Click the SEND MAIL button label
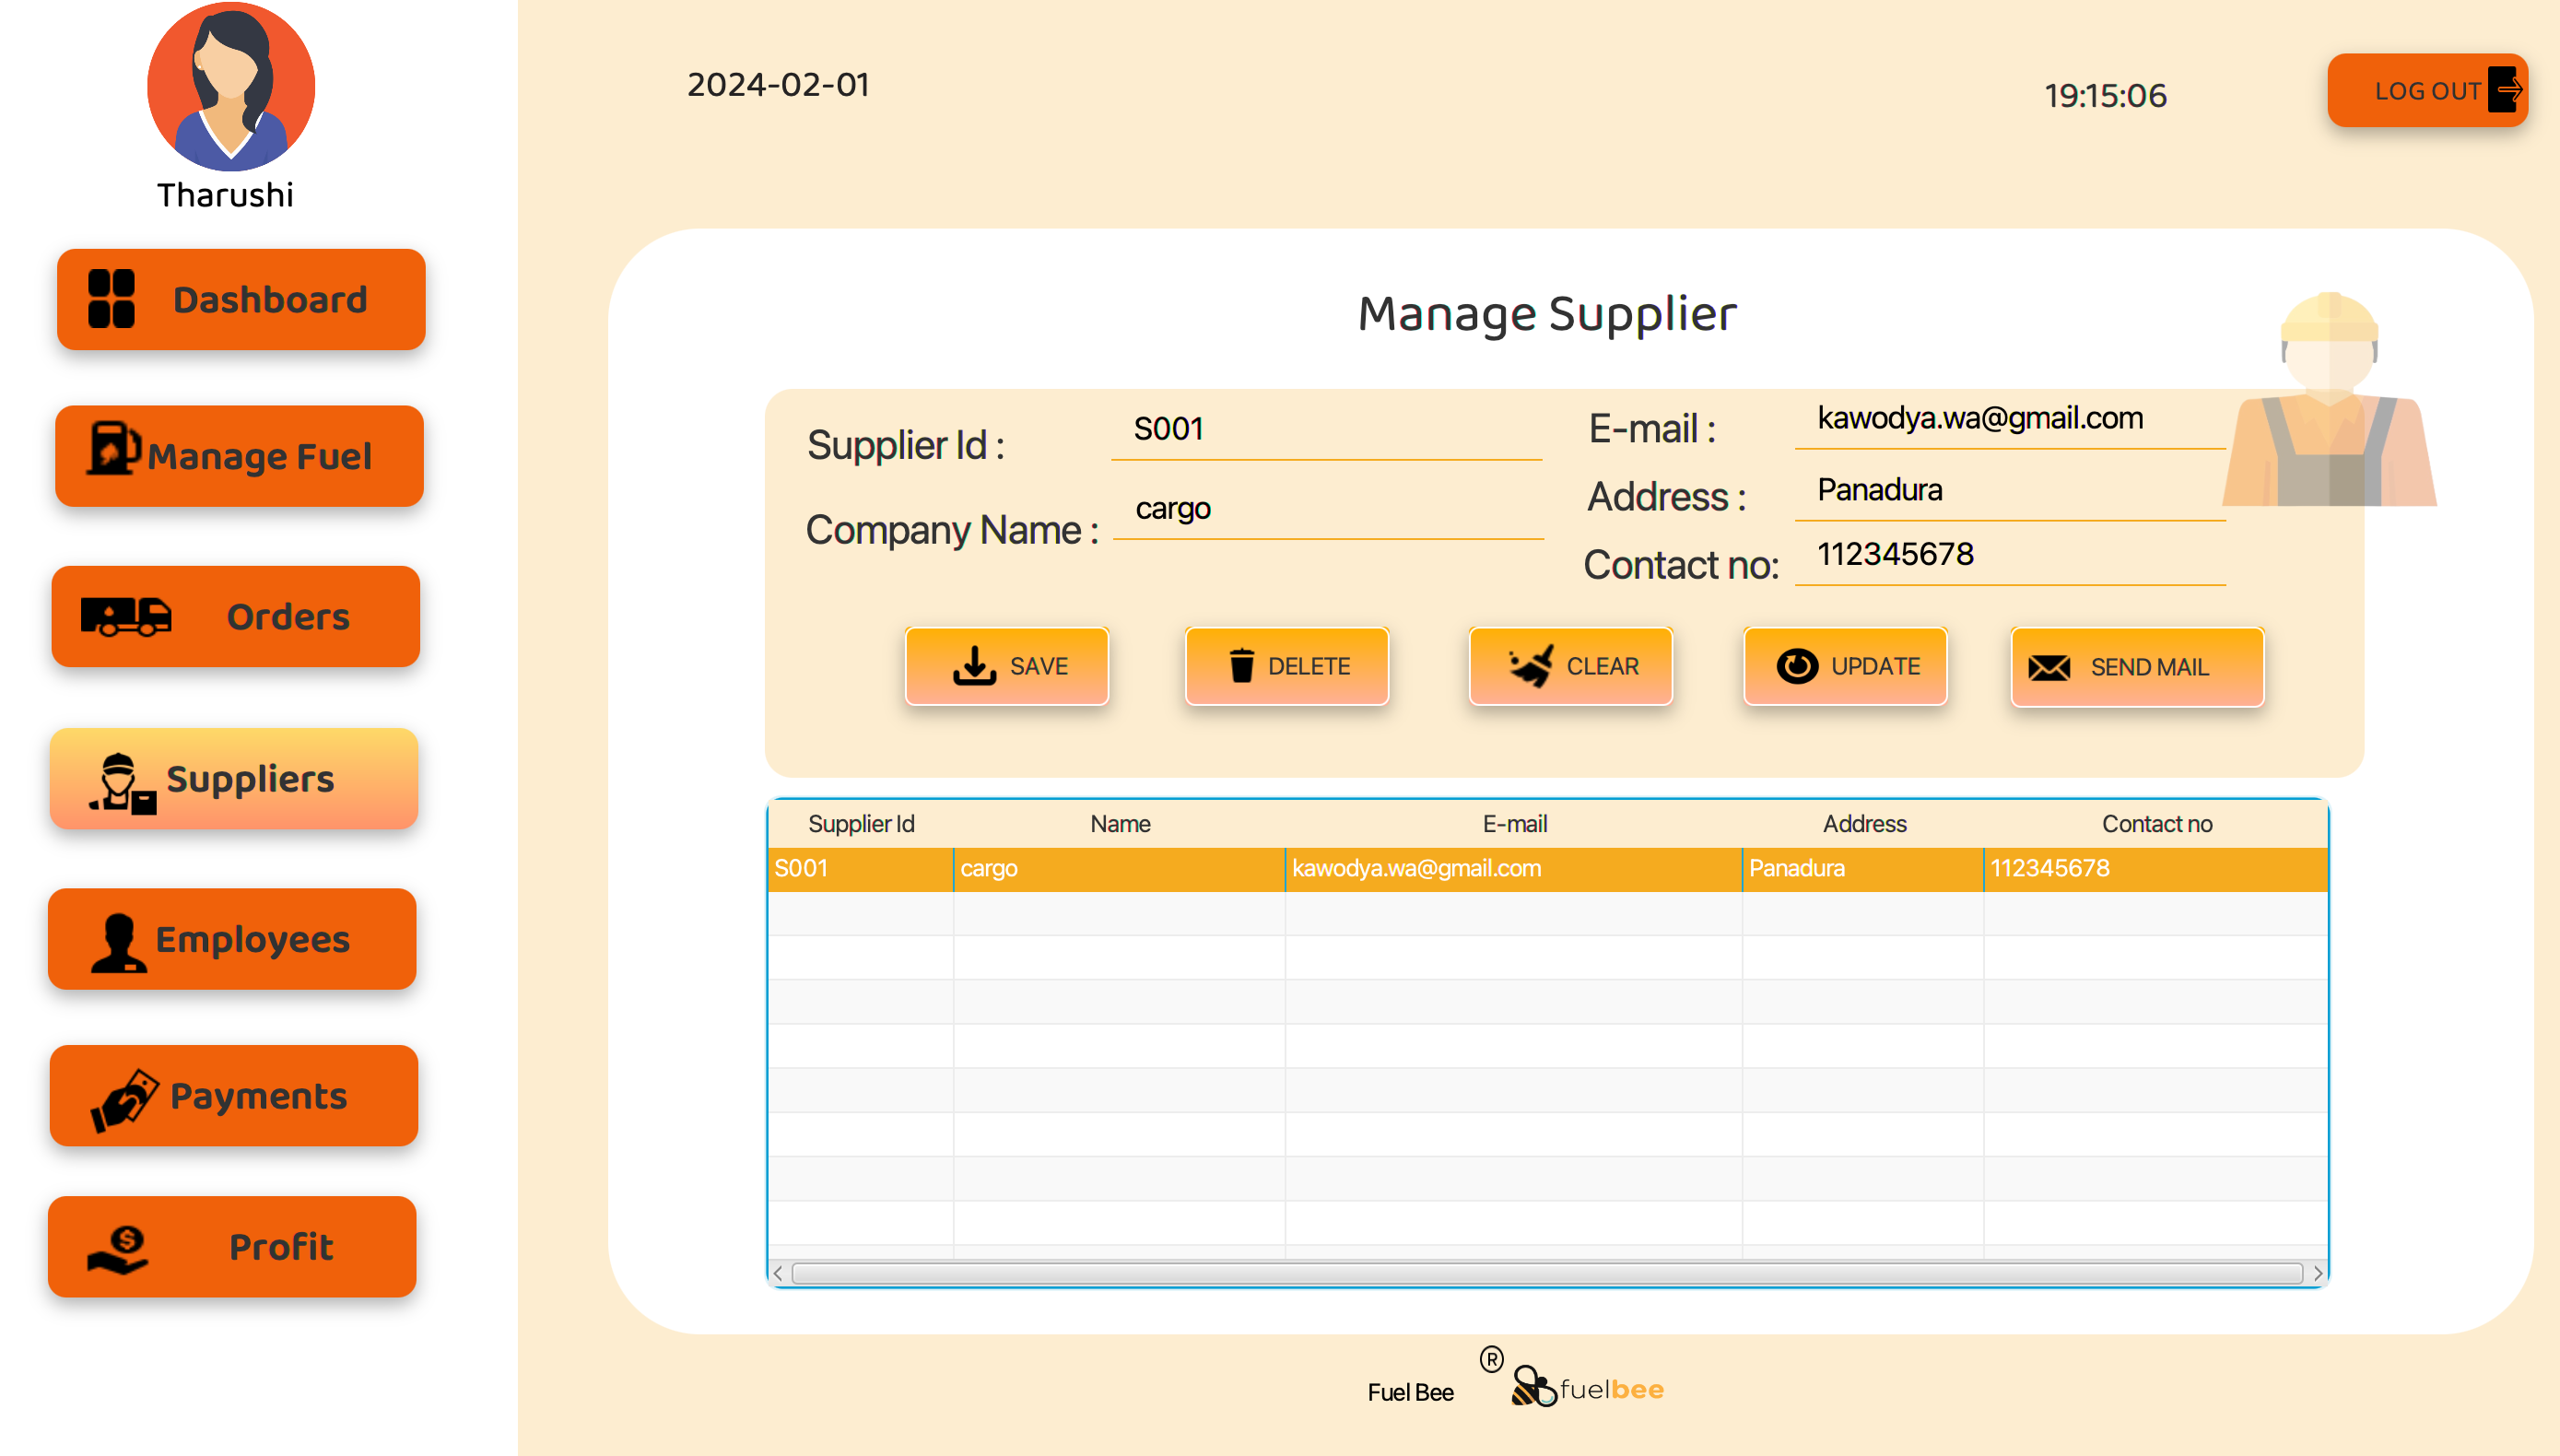This screenshot has height=1456, width=2560. (2149, 667)
